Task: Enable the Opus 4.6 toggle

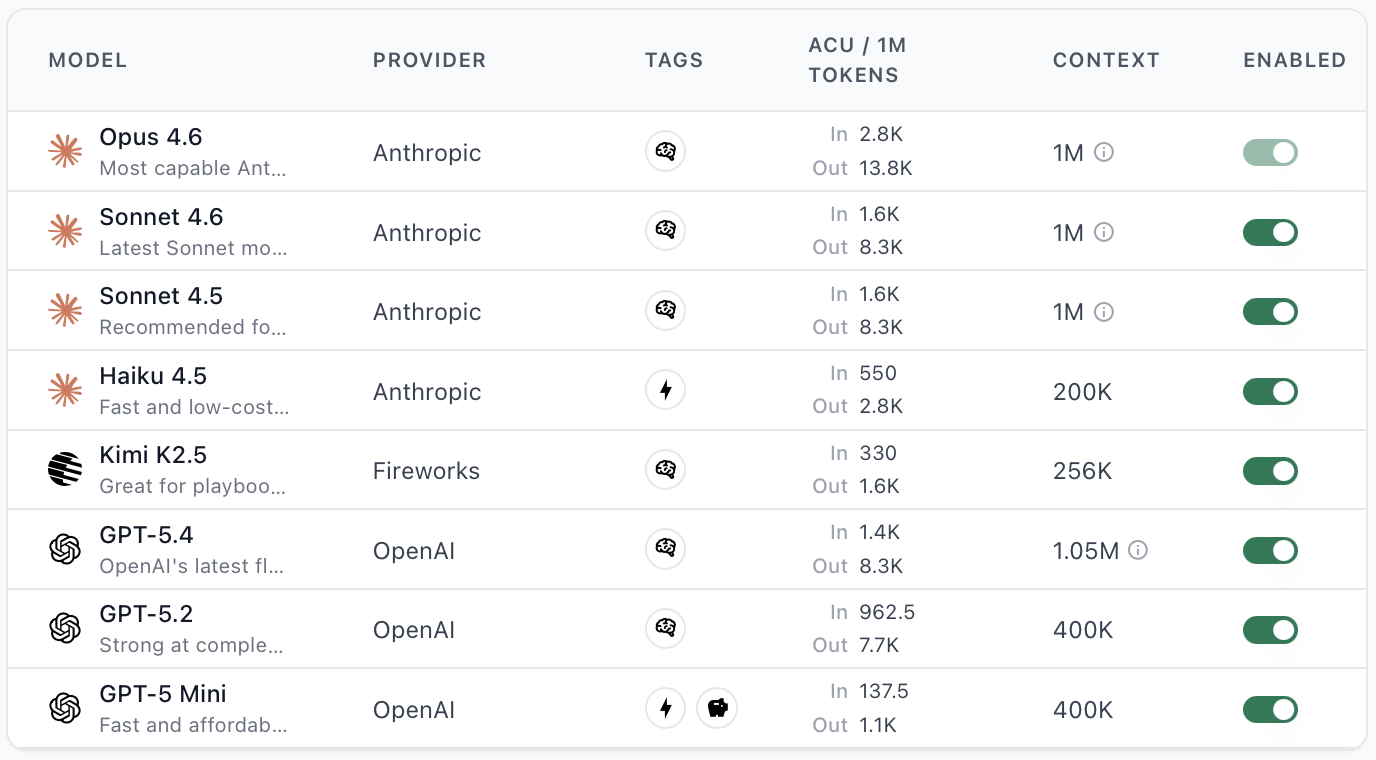Action: (x=1270, y=152)
